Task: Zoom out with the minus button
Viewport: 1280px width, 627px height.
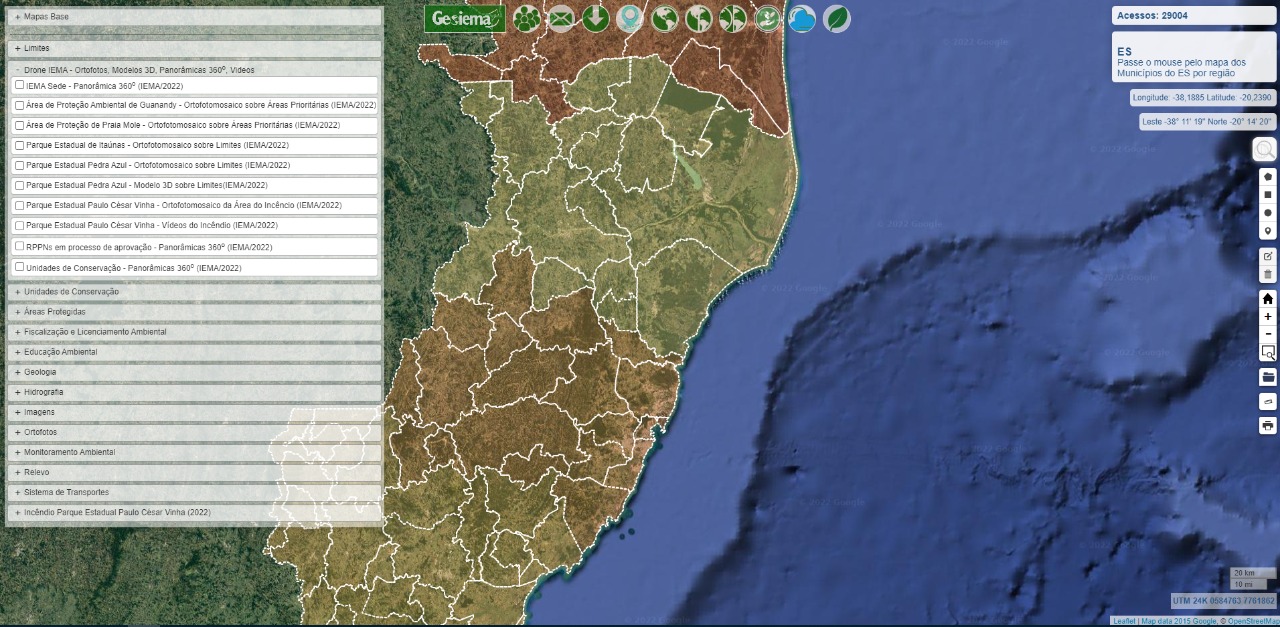Action: coord(1268,334)
